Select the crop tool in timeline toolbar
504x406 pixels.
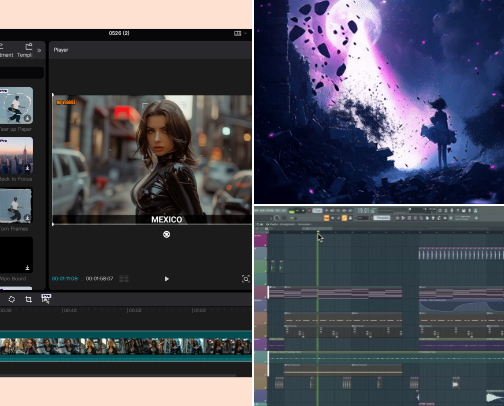[x=29, y=299]
